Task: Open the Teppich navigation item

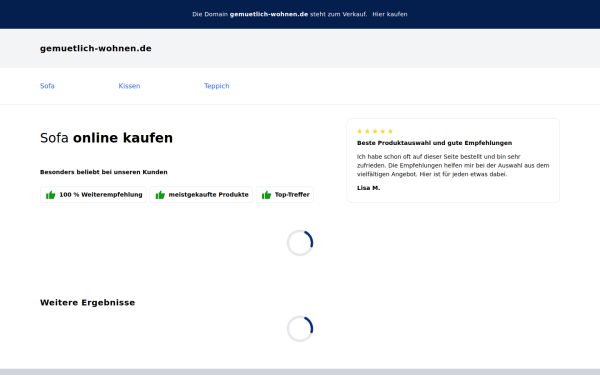Action: click(217, 86)
